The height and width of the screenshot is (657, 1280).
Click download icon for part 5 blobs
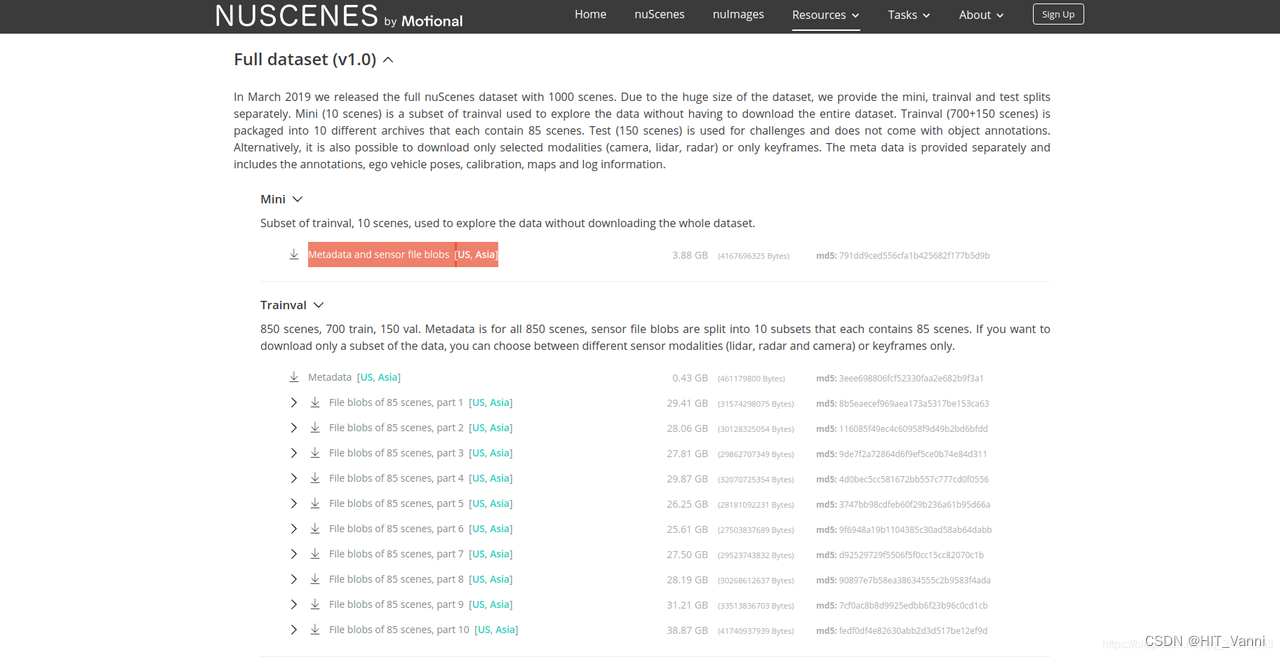pyautogui.click(x=315, y=504)
